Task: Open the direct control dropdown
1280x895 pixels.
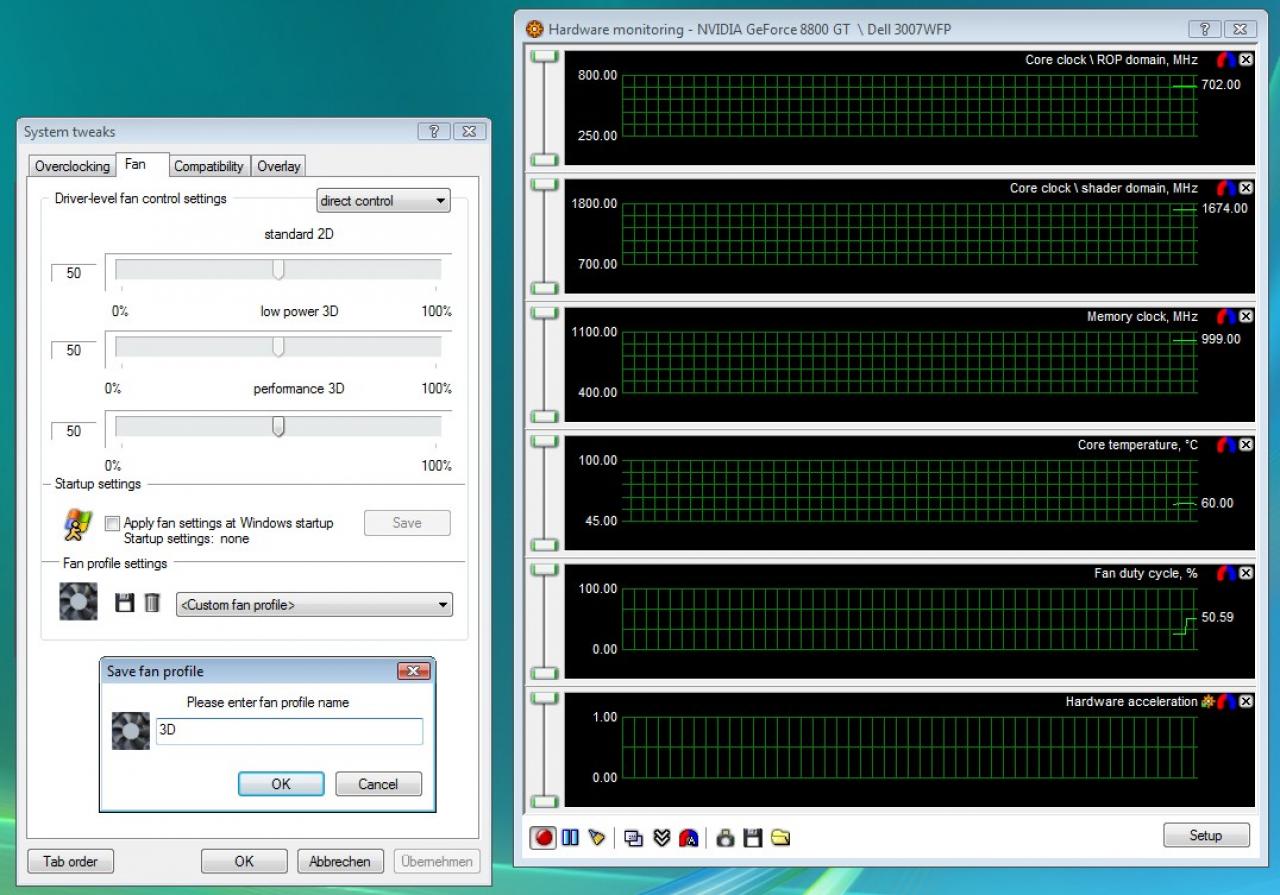Action: click(x=384, y=201)
